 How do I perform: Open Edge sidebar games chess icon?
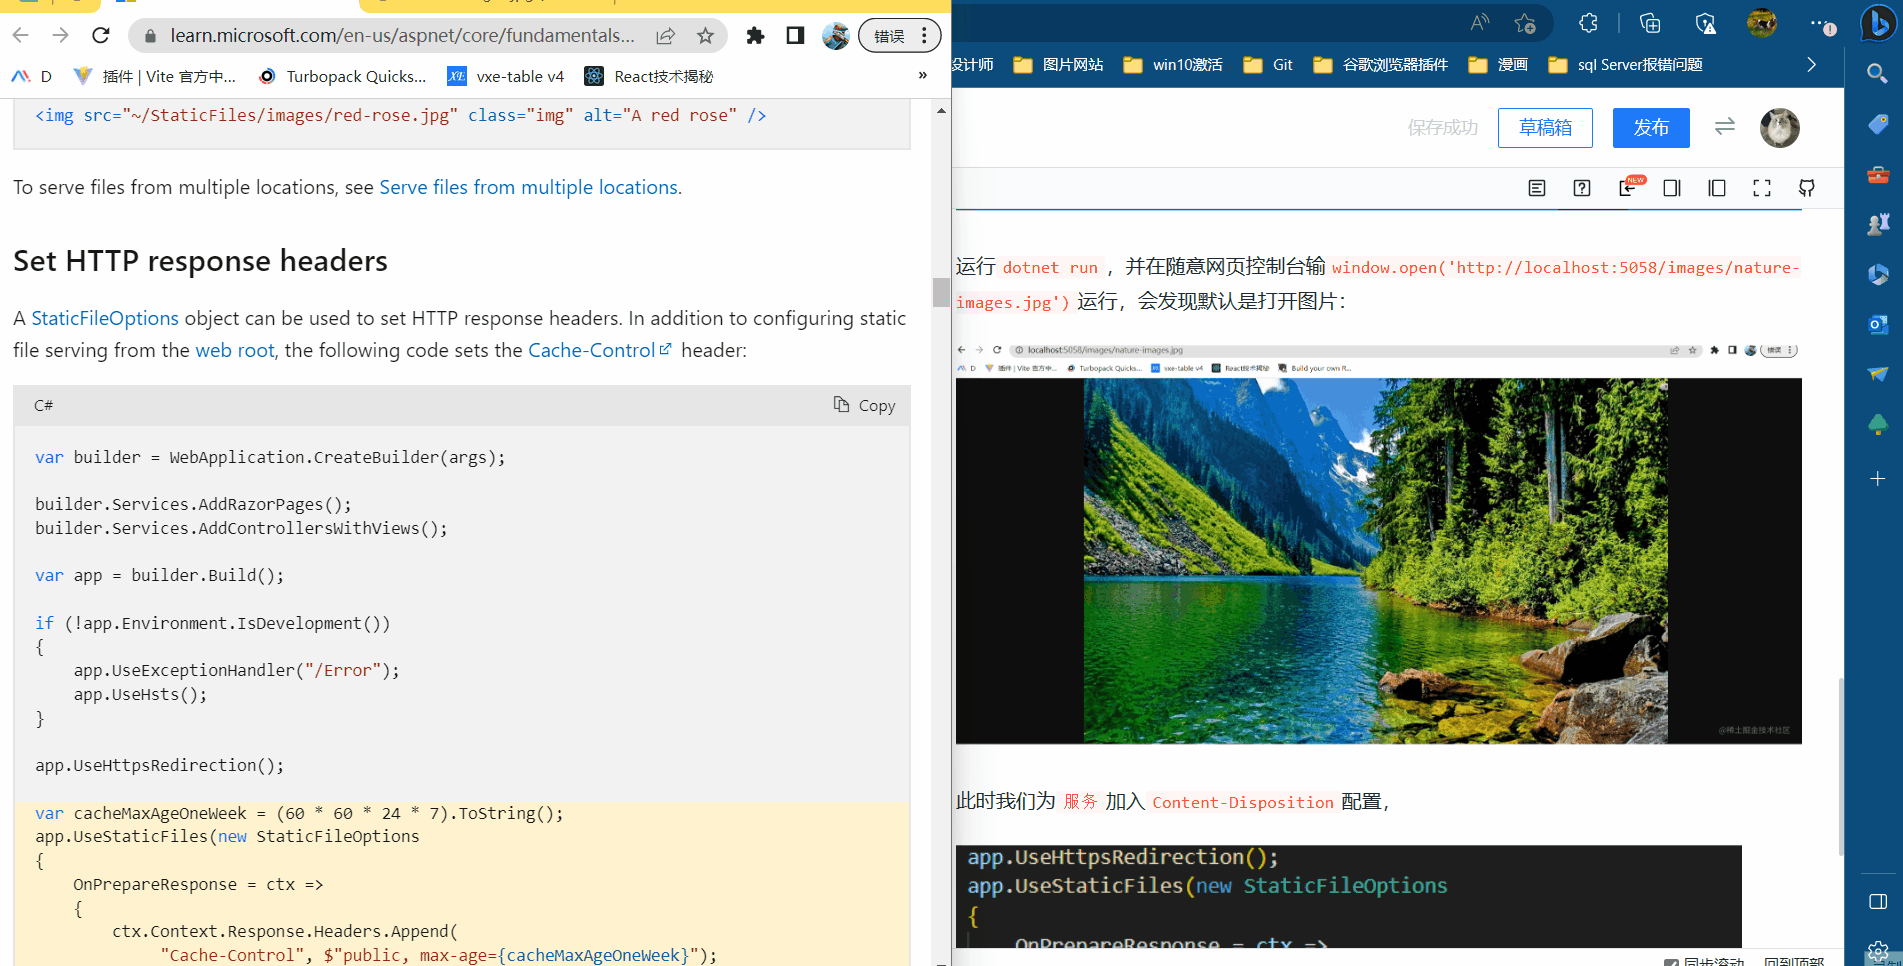click(x=1878, y=224)
